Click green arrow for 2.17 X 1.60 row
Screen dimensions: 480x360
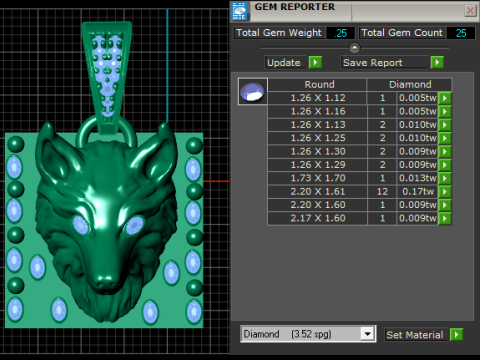(445, 218)
